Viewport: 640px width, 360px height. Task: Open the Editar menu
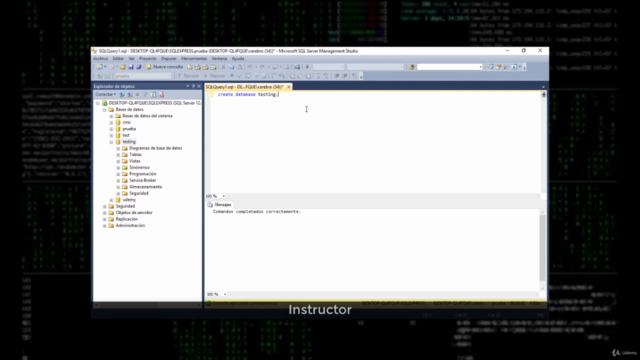click(118, 58)
